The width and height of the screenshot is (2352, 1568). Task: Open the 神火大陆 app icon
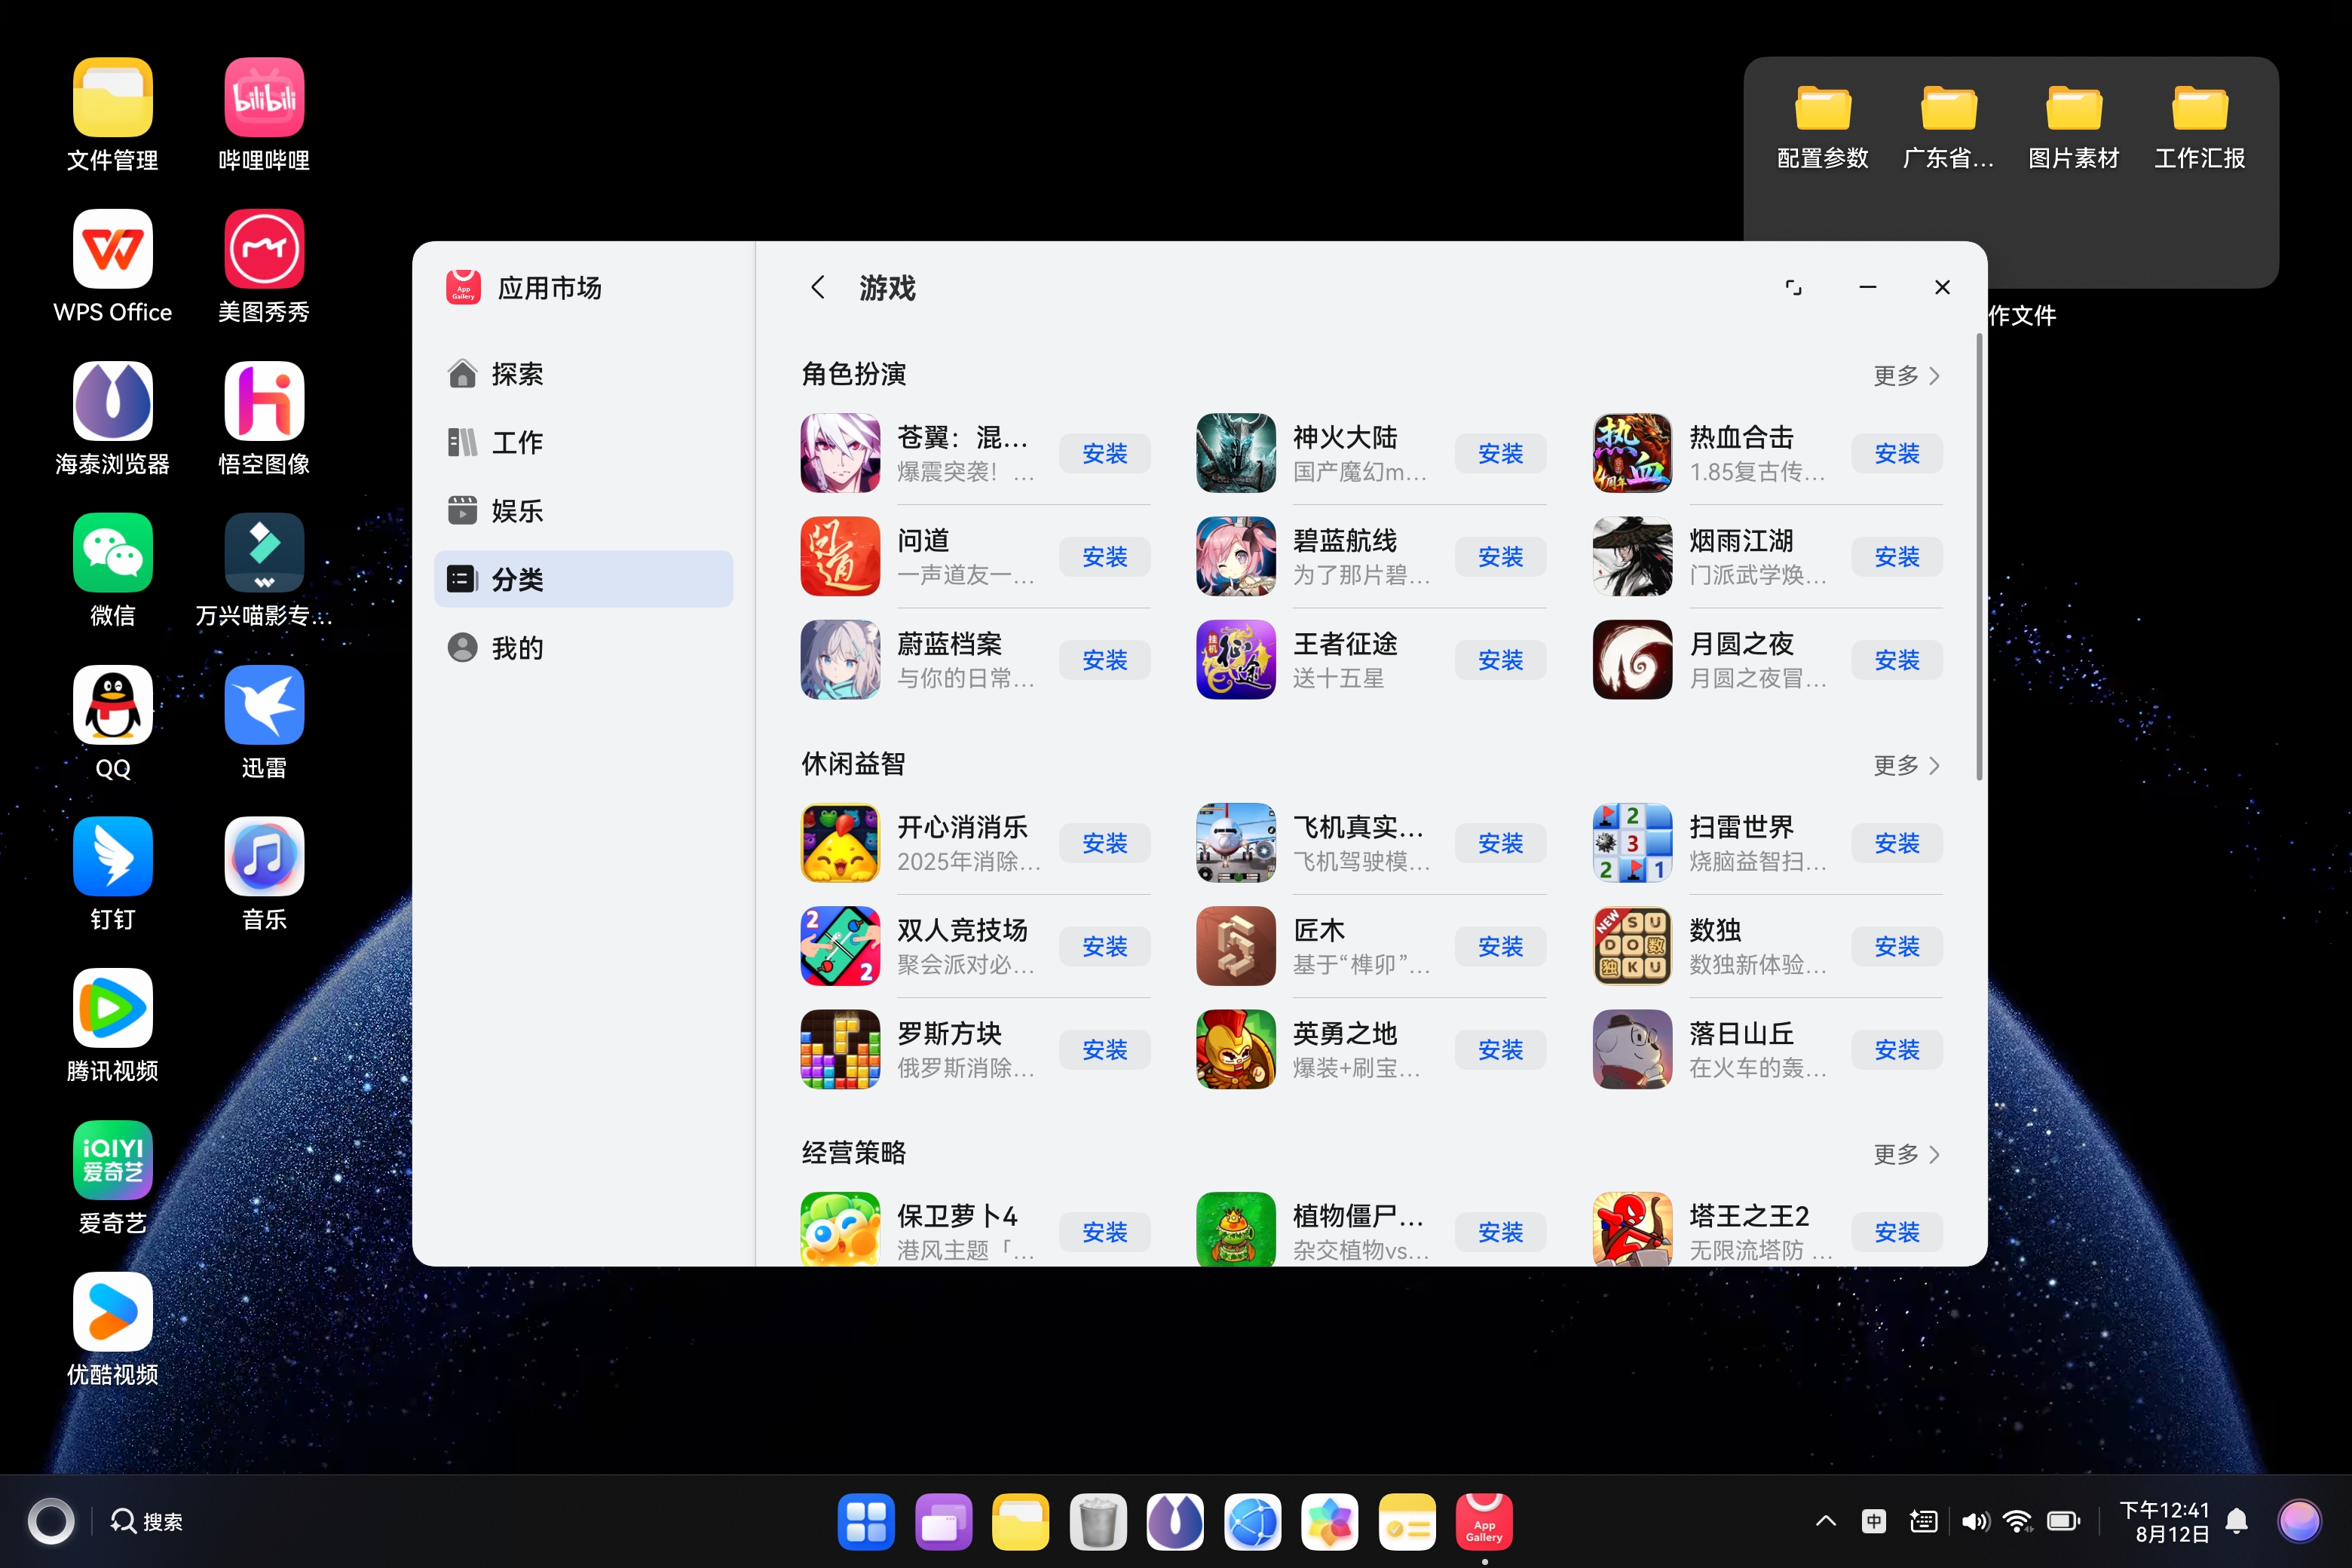1236,453
